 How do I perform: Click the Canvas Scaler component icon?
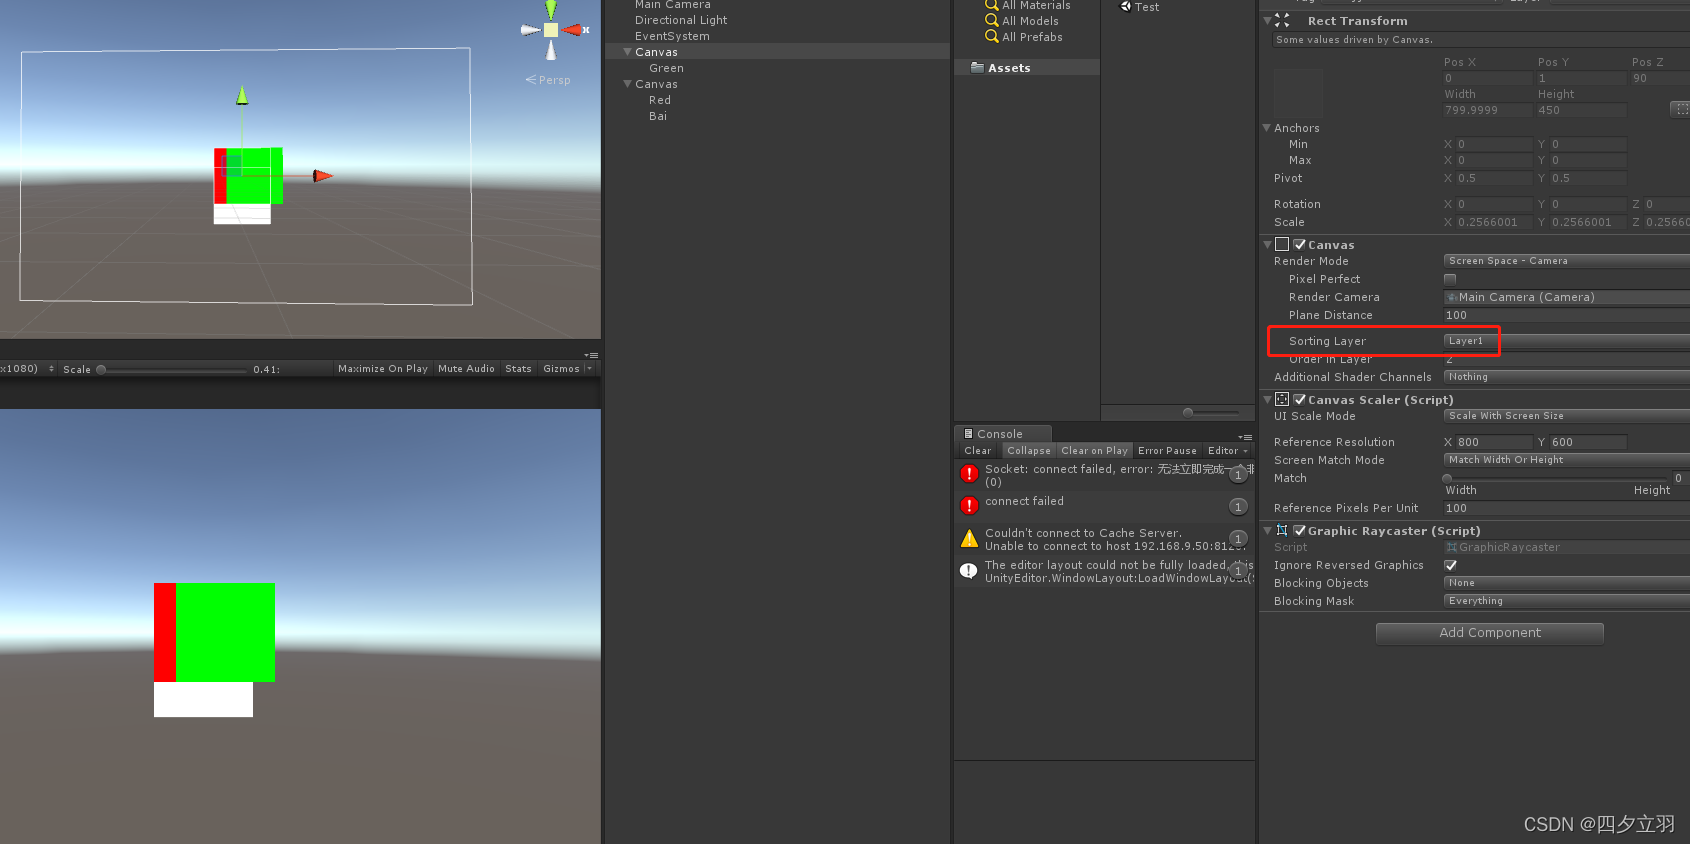pyautogui.click(x=1282, y=399)
